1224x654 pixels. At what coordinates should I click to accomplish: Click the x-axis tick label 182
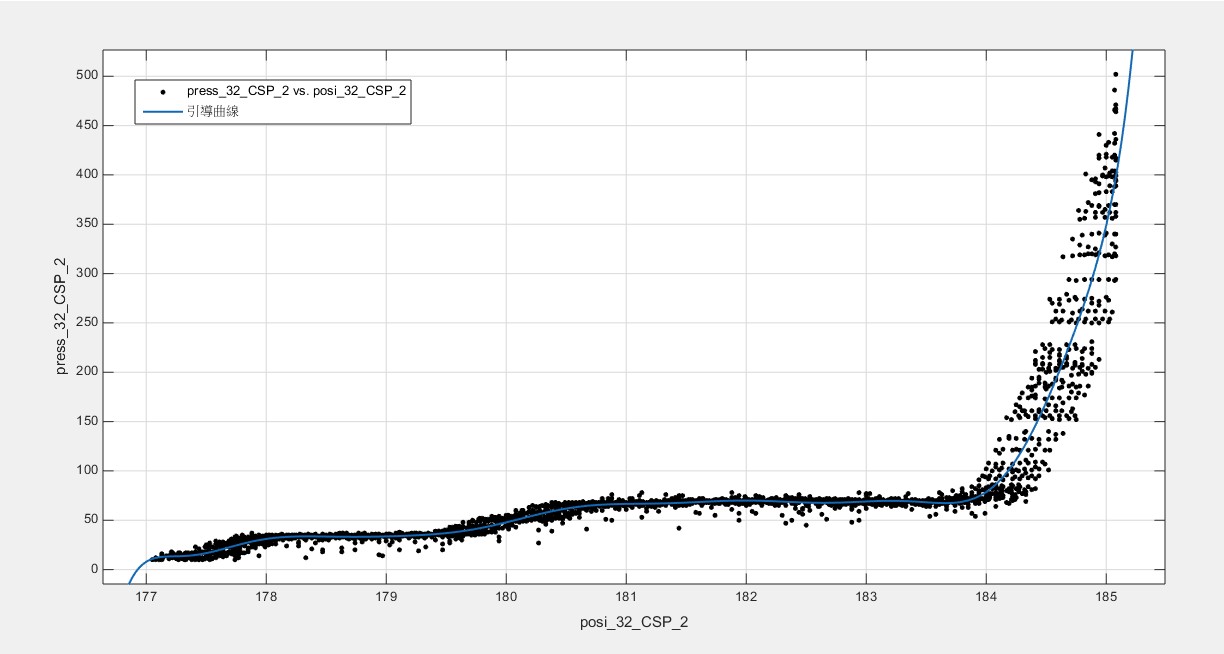pyautogui.click(x=746, y=598)
